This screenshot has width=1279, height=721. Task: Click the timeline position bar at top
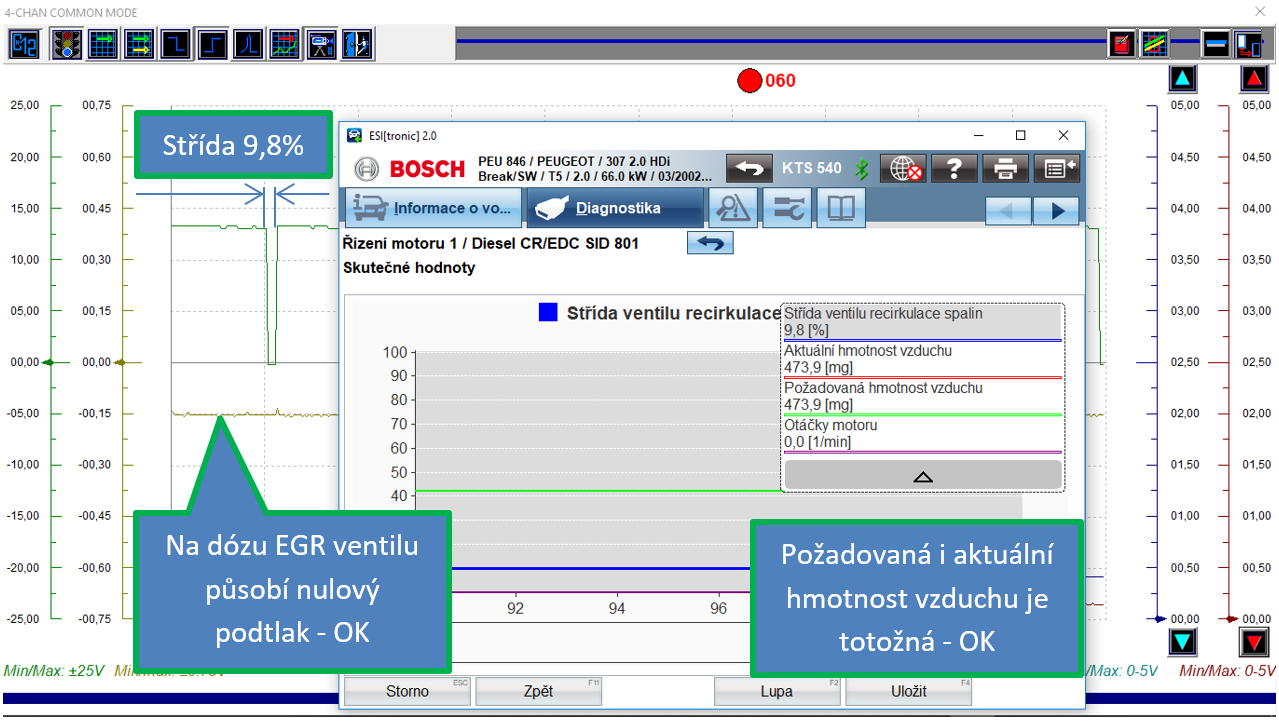click(780, 41)
